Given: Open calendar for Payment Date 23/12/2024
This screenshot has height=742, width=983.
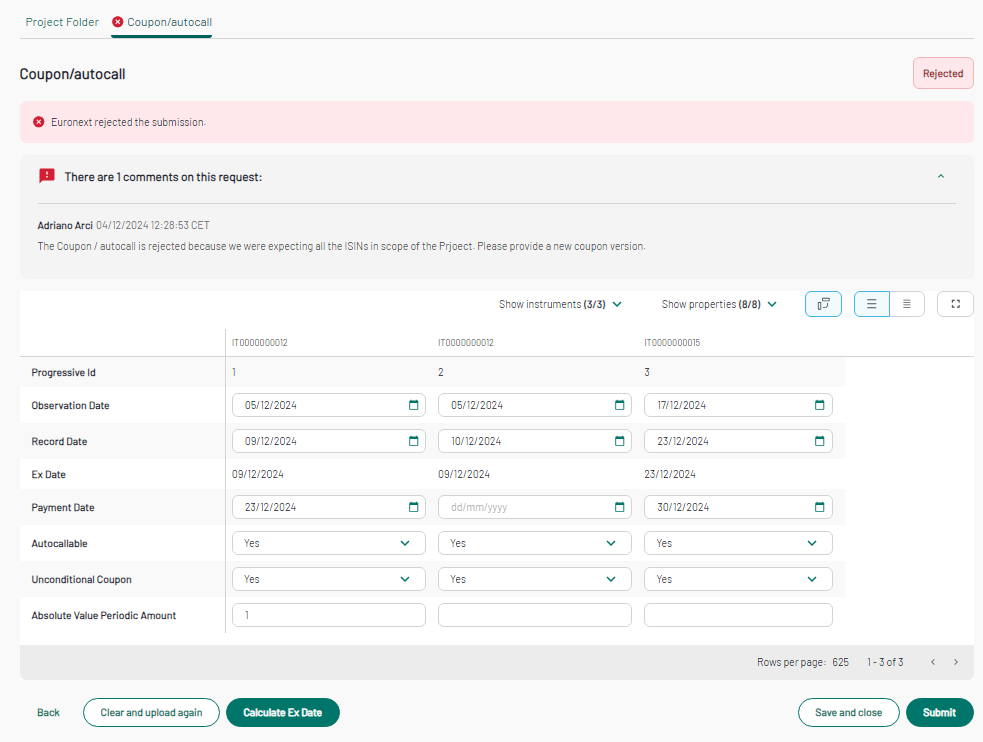Looking at the screenshot, I should (413, 507).
